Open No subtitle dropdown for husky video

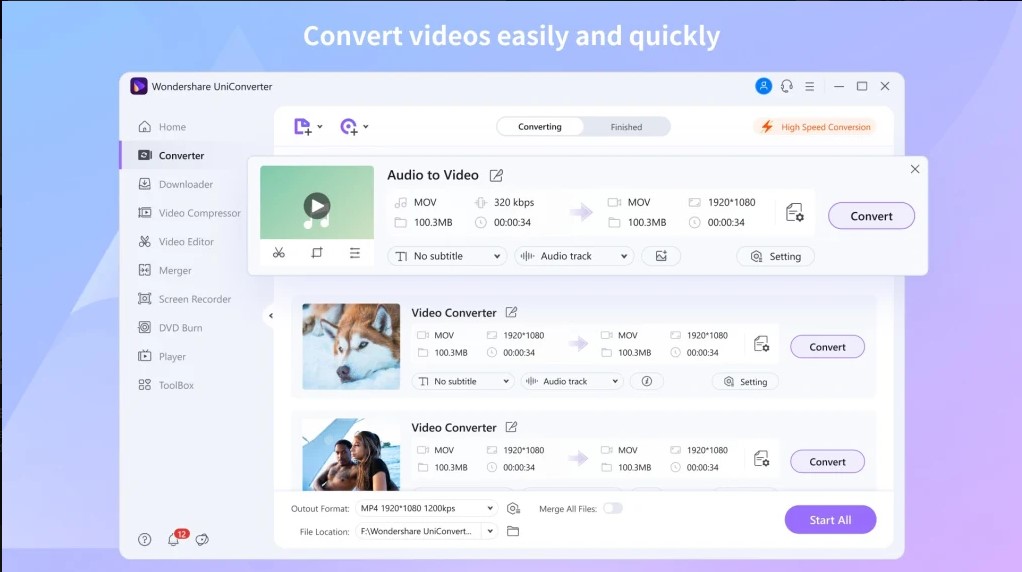point(463,381)
